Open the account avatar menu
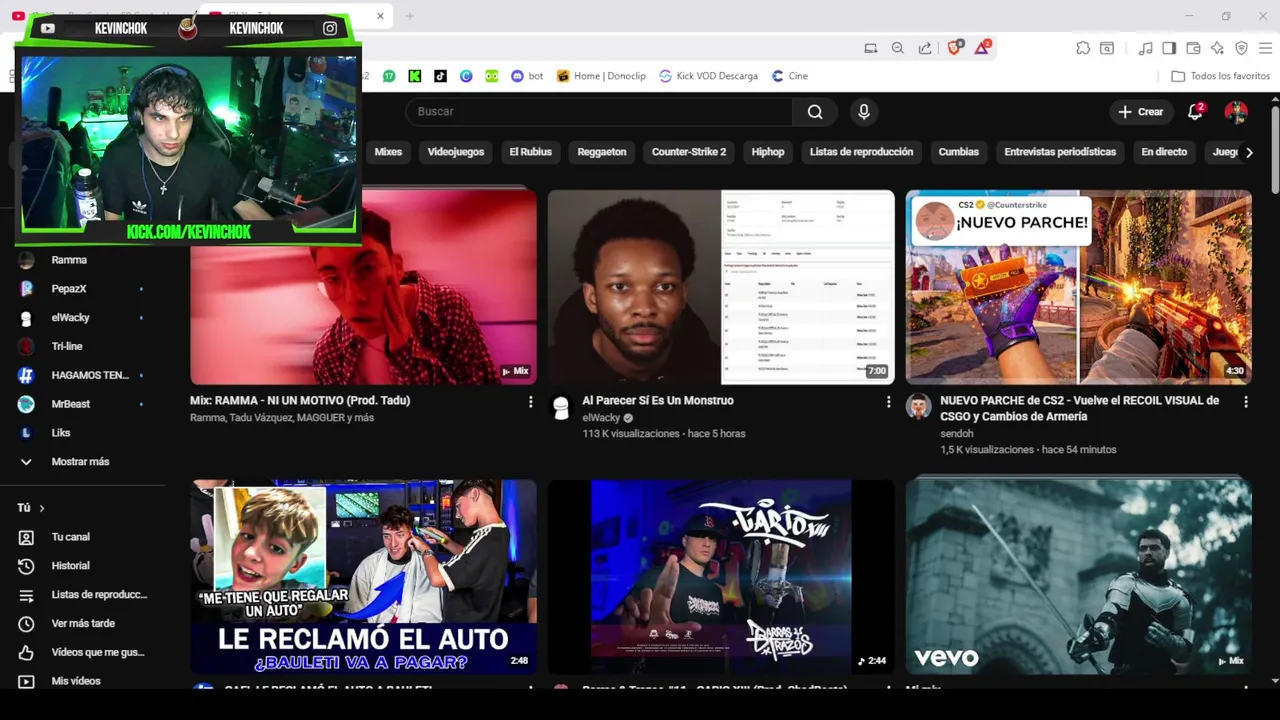 [1236, 112]
